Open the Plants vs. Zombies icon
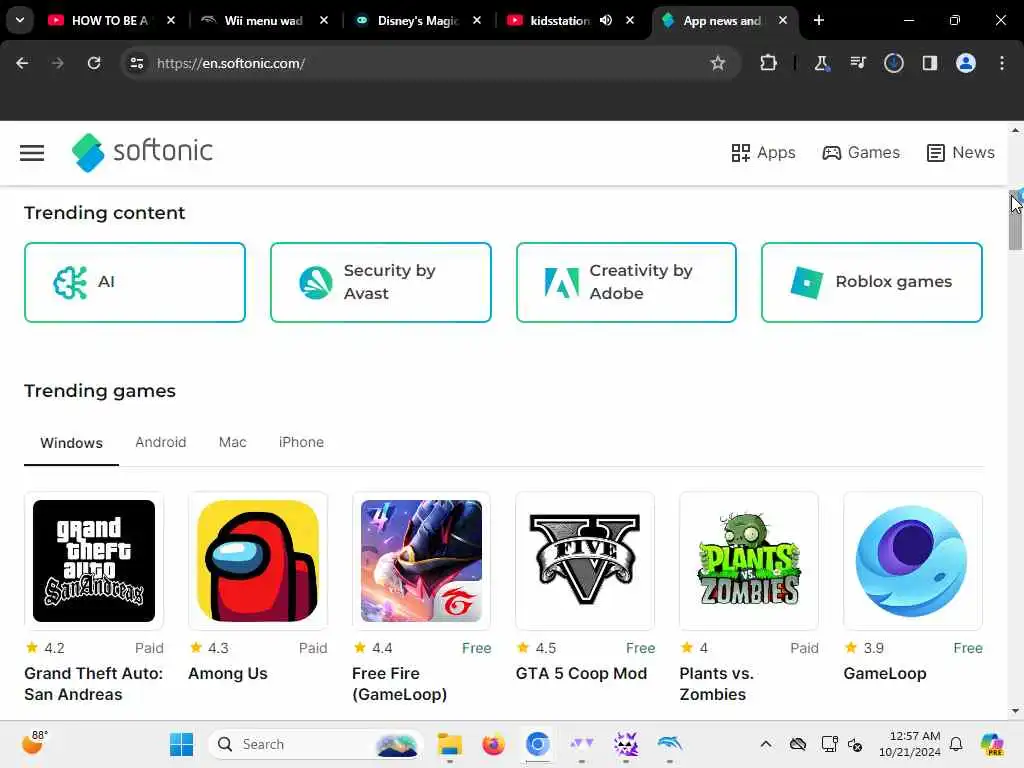 [749, 561]
